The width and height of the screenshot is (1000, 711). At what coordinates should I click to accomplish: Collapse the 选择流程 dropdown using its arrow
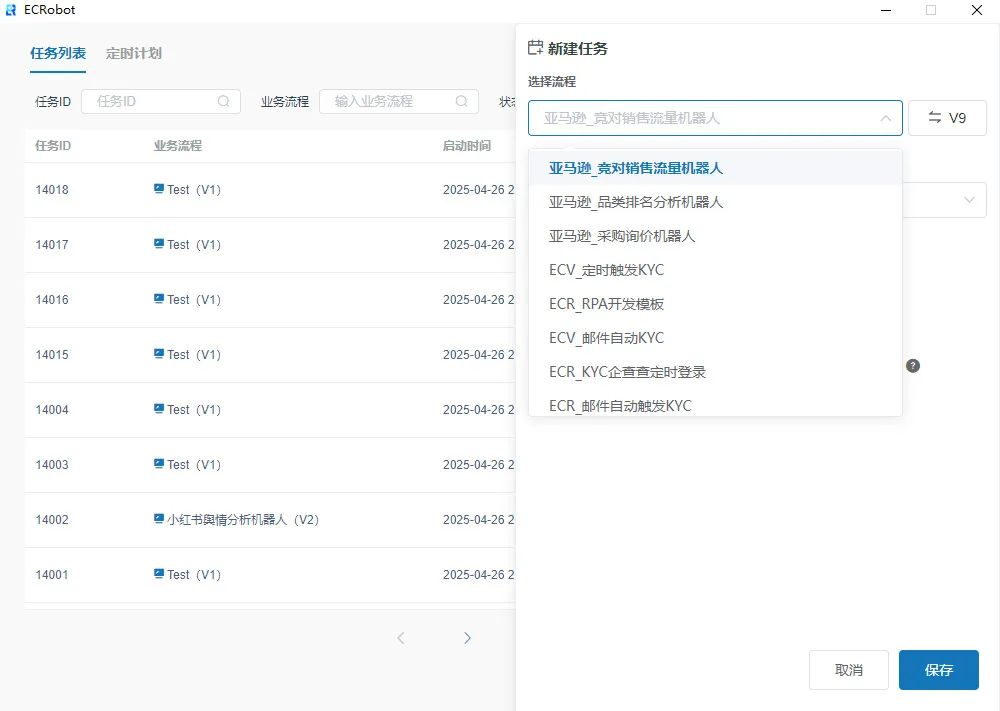885,118
